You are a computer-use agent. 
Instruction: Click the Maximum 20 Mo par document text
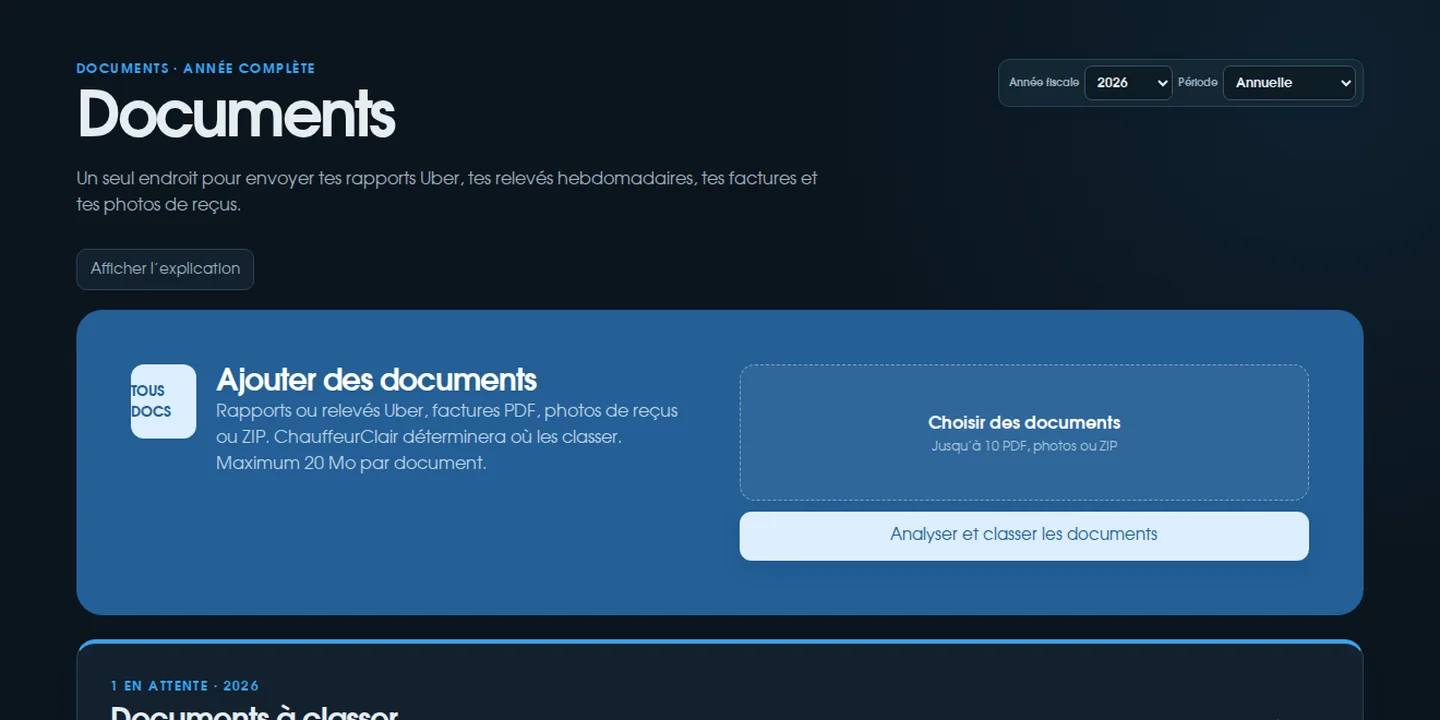click(x=351, y=464)
